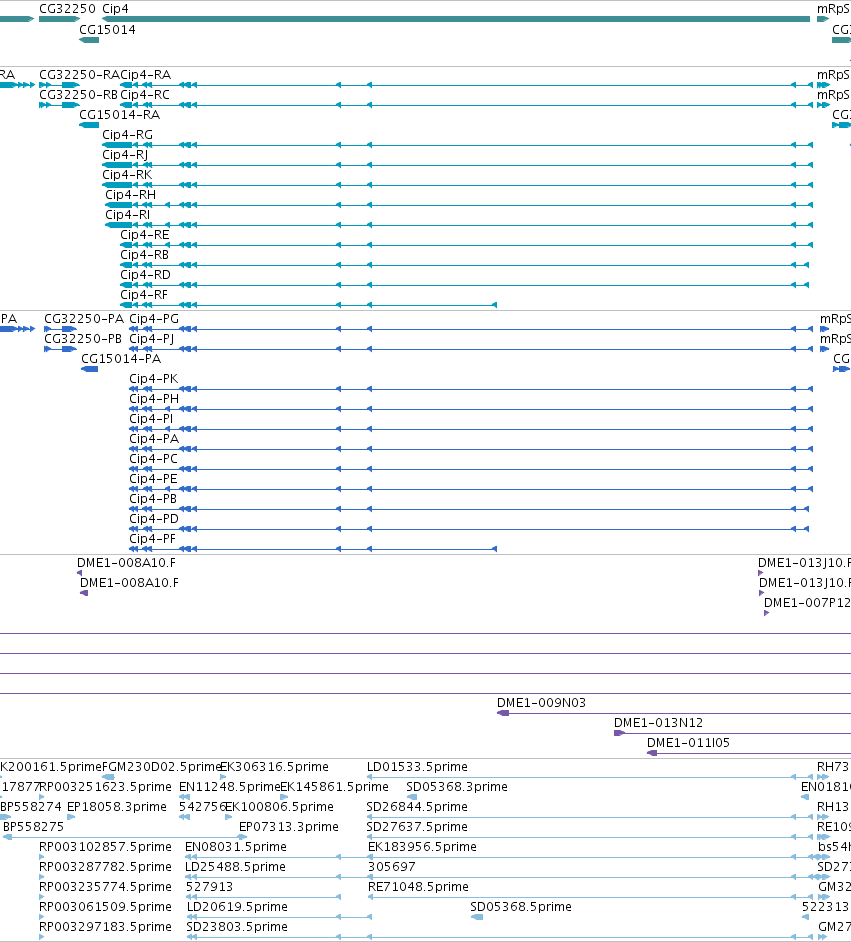Viewport: 851px width, 942px height.
Task: Click the Cip4-PD CDS label
Action: coord(154,518)
